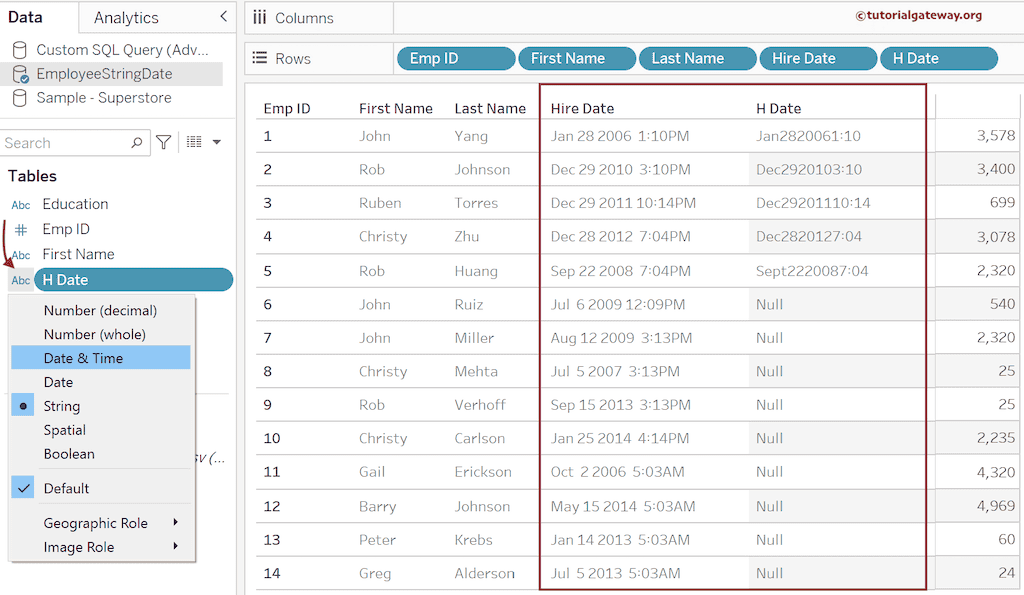Click the Emp ID pill on Rows

pos(455,59)
